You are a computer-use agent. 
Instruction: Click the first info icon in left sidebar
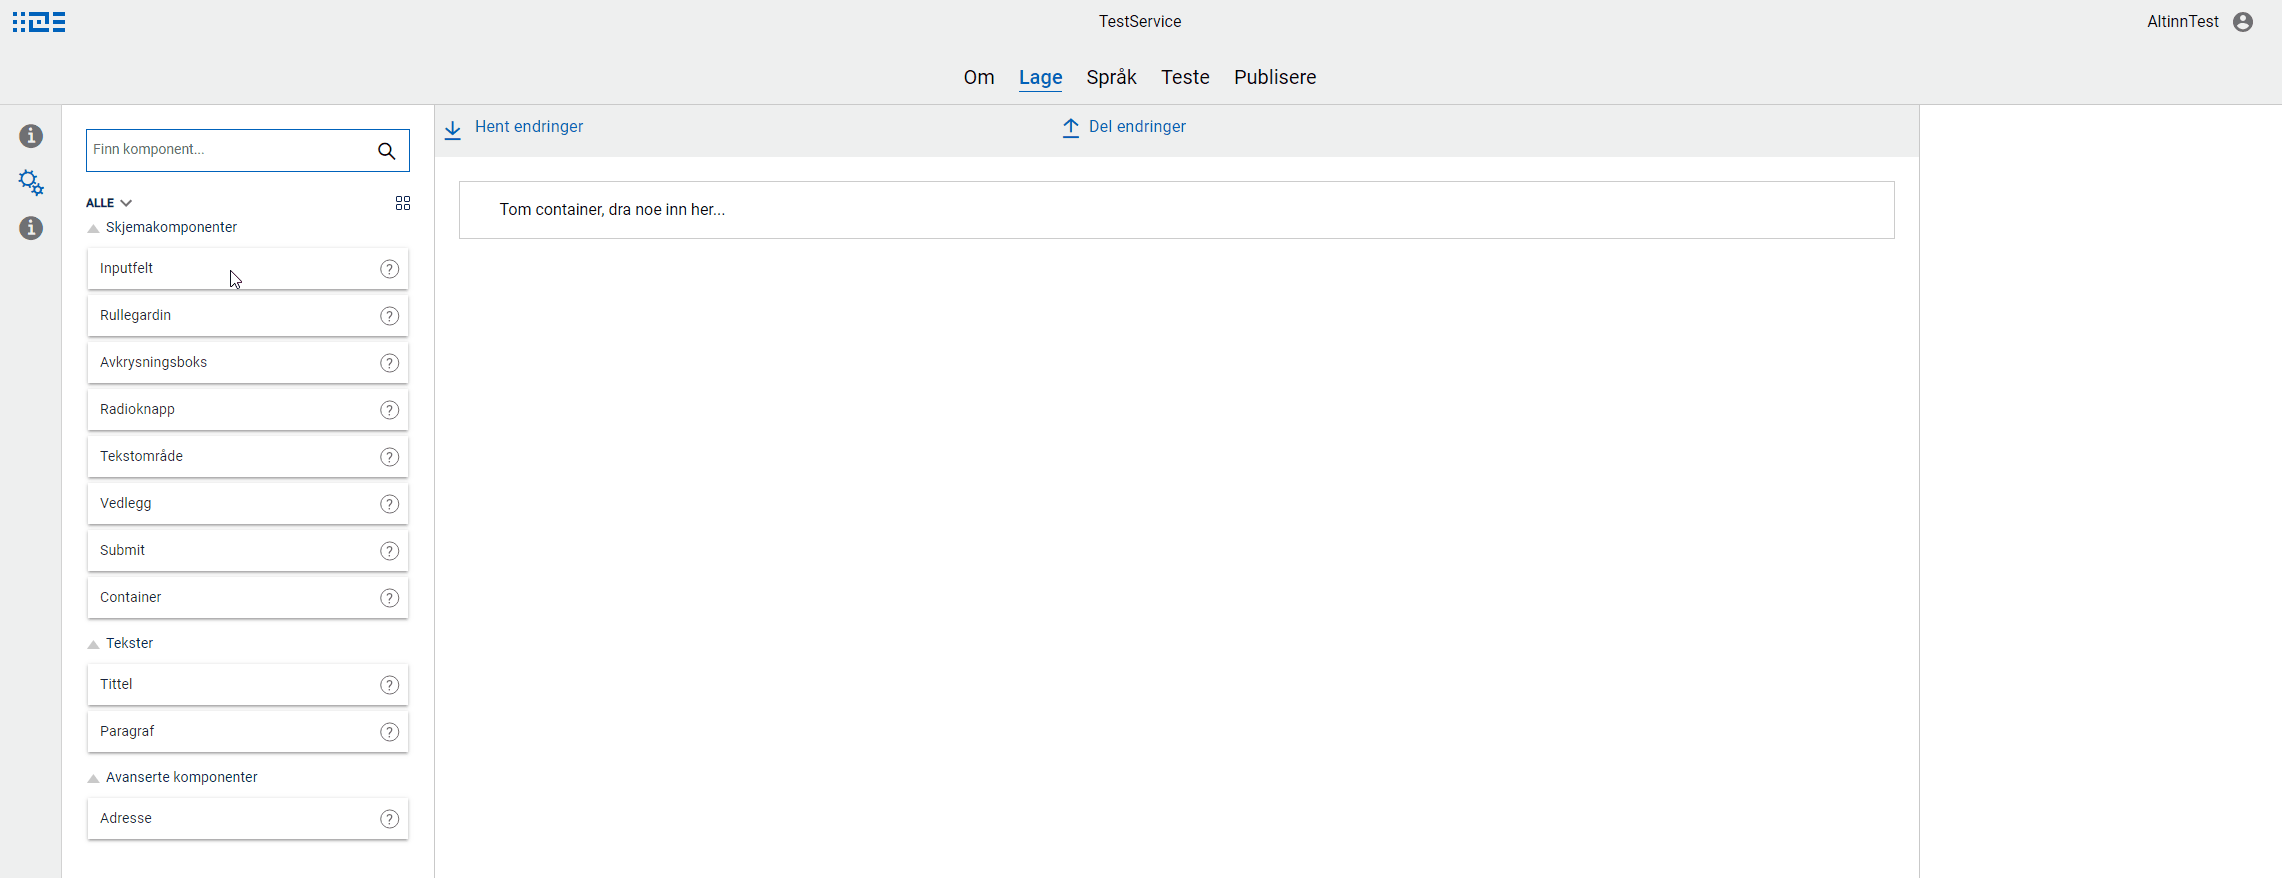coord(31,136)
